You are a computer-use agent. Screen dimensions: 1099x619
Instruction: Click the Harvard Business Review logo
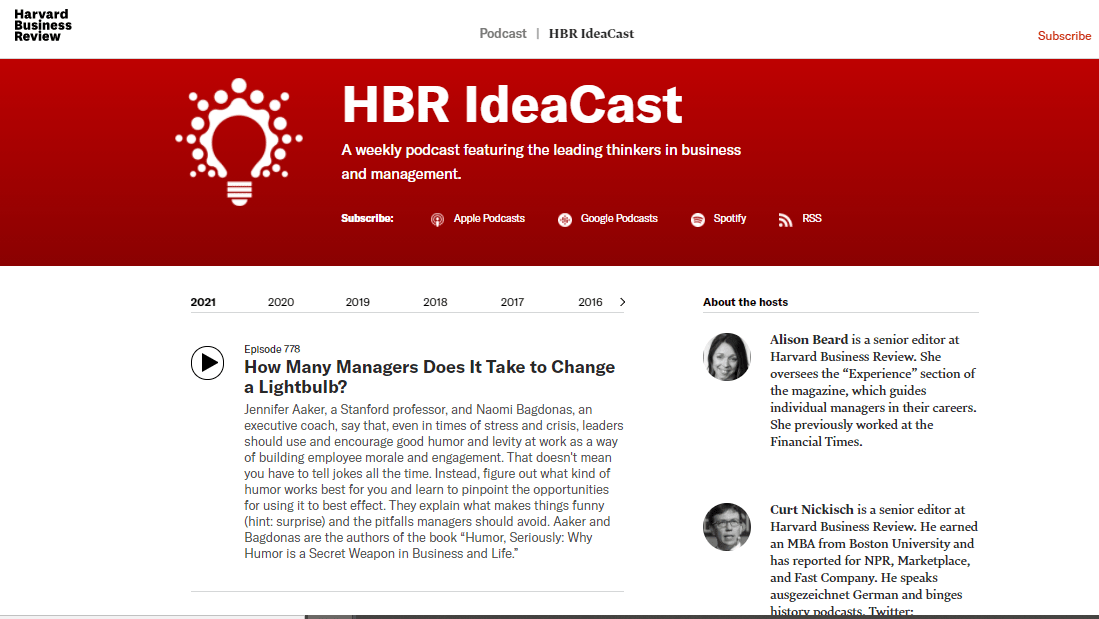coord(43,26)
